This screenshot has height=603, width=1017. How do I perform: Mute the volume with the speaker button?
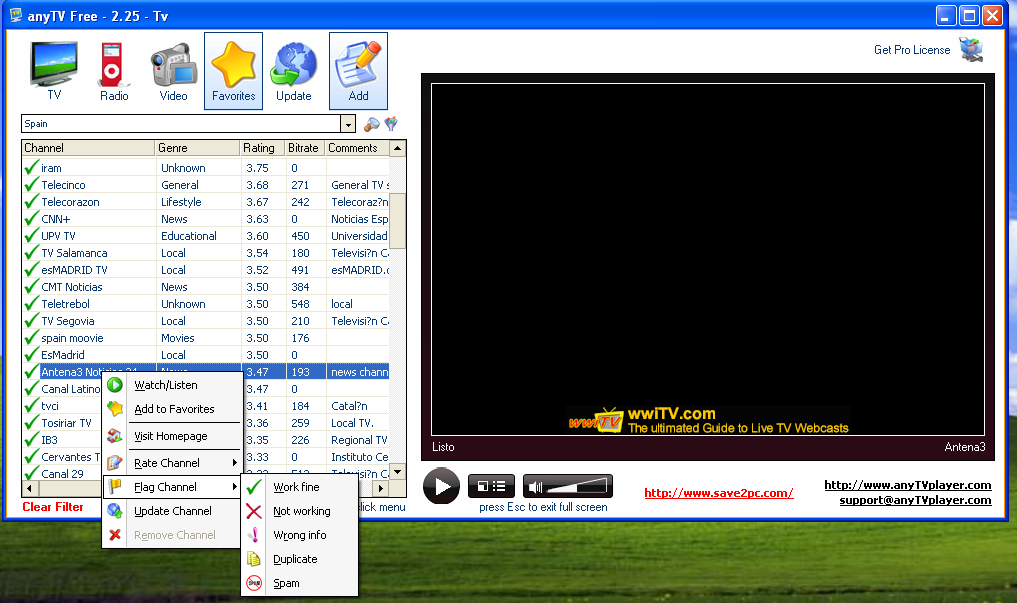534,486
